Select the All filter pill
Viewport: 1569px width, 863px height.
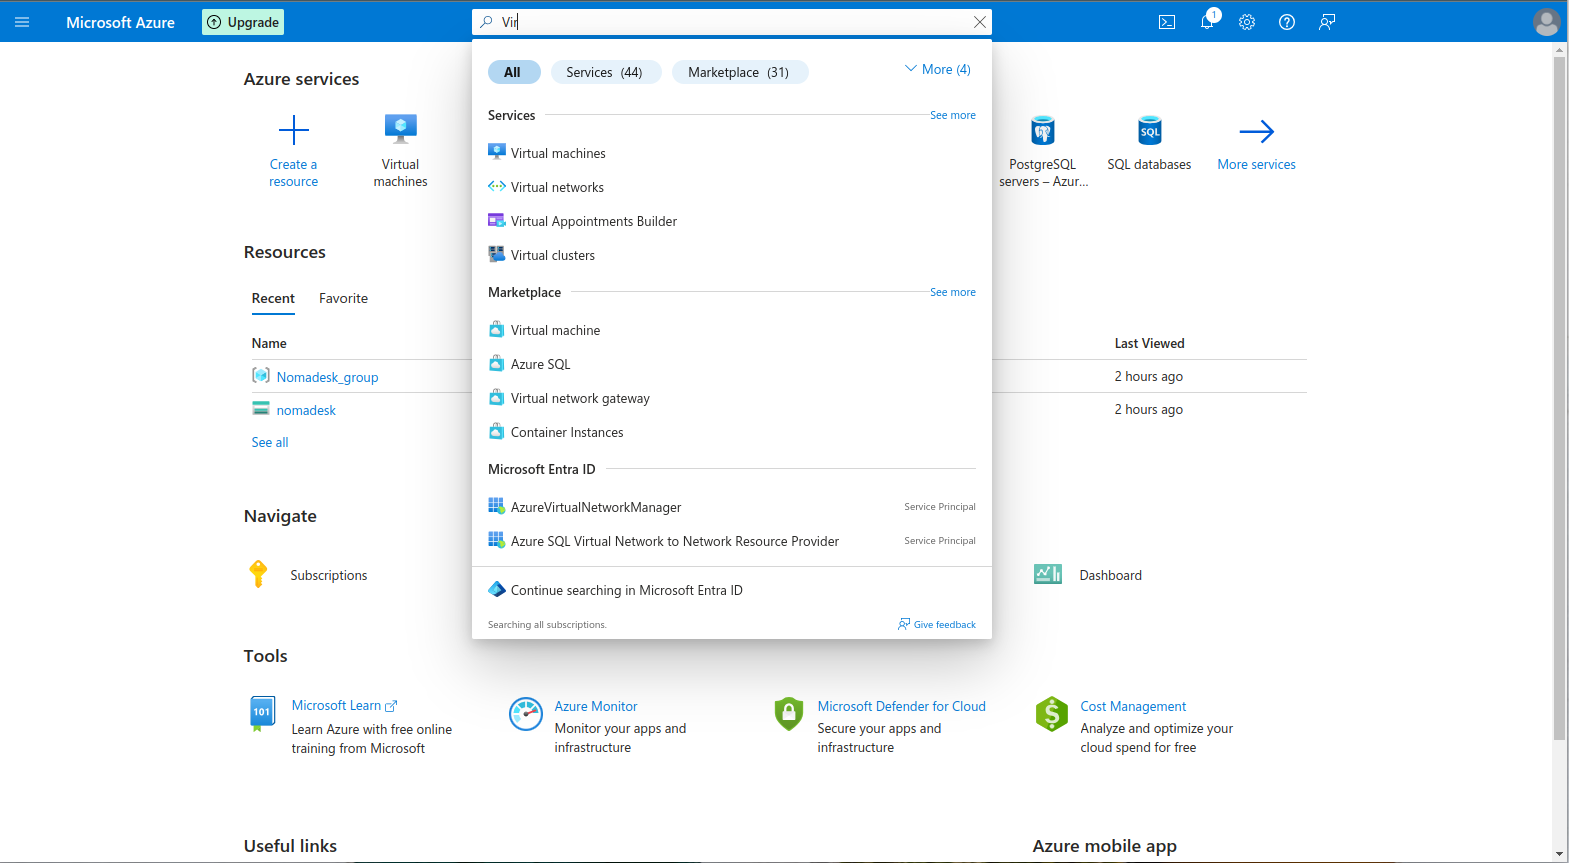513,72
